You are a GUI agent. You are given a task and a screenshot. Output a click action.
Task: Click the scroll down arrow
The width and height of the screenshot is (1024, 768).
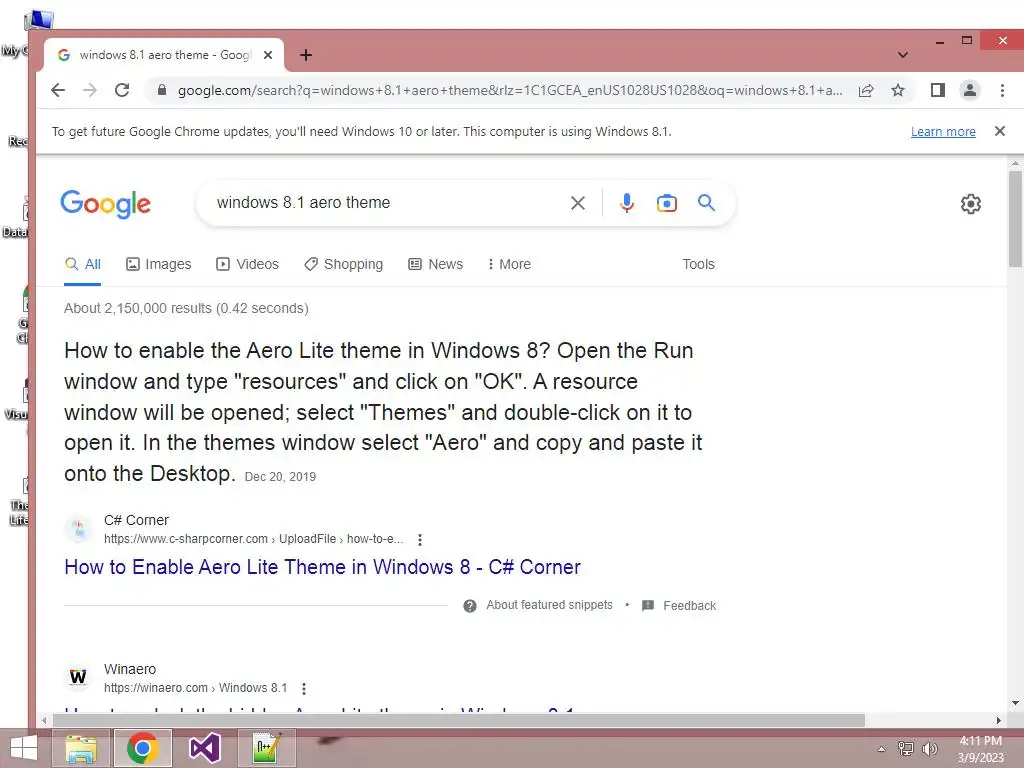pos(1015,703)
